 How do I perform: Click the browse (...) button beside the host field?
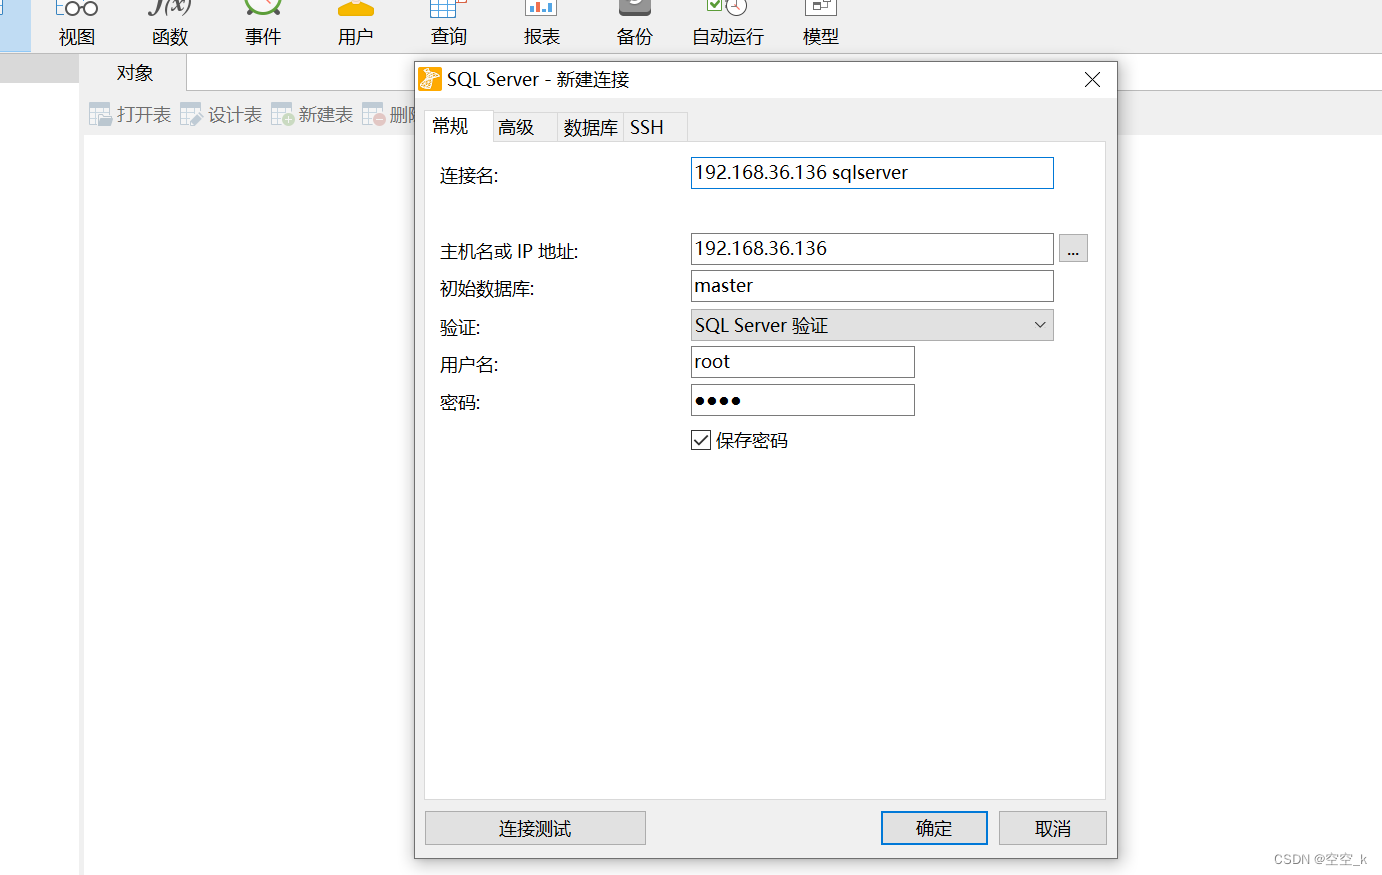(x=1073, y=248)
